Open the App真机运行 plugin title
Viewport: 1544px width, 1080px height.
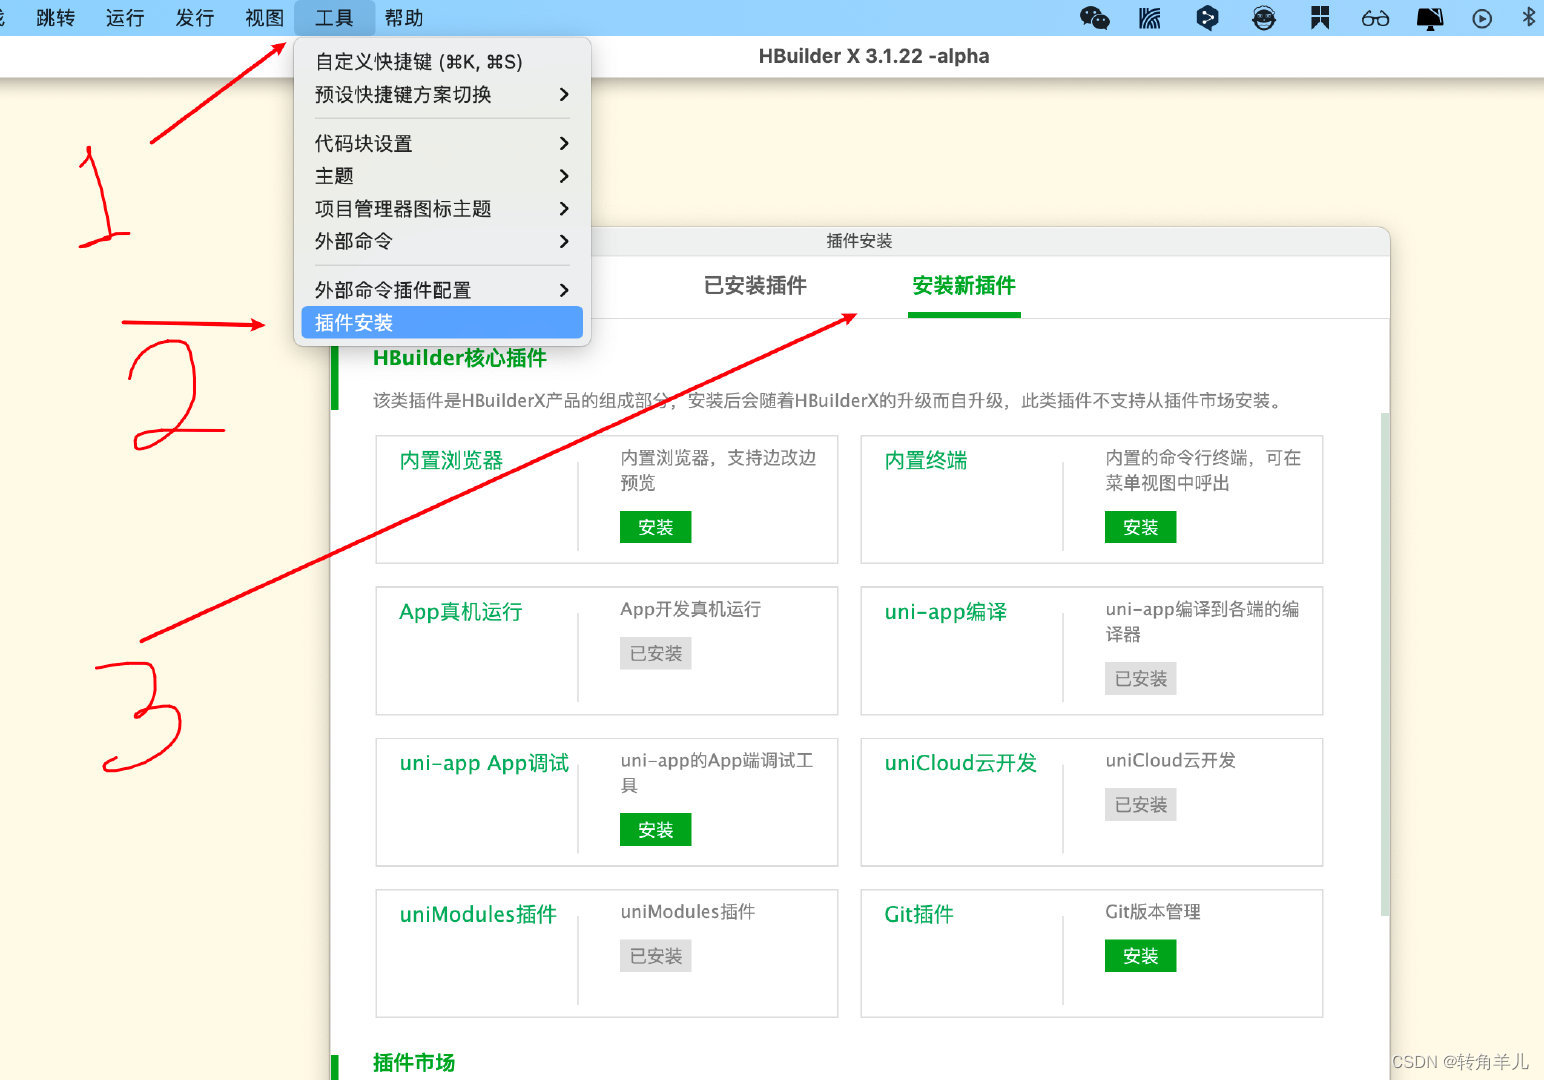click(461, 612)
